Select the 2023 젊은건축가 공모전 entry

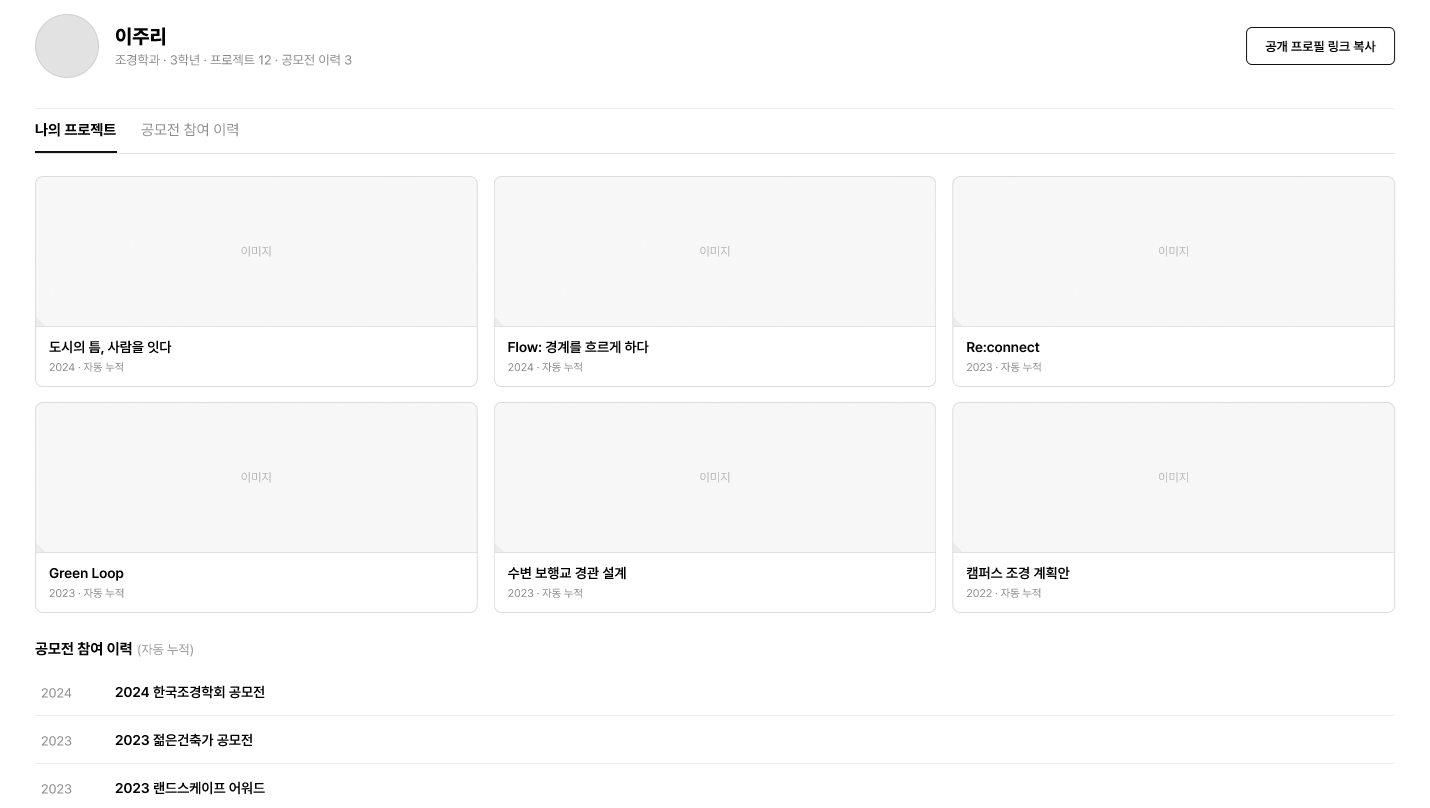(x=715, y=740)
